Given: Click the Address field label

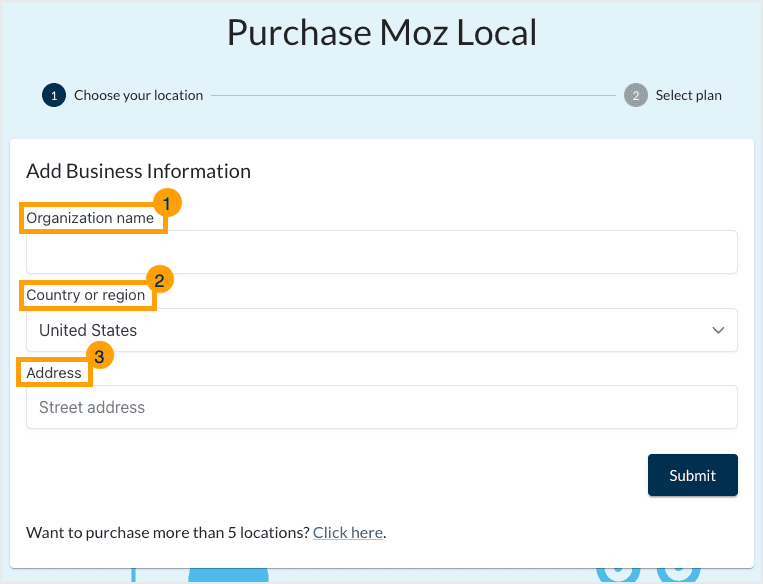Looking at the screenshot, I should tap(54, 373).
